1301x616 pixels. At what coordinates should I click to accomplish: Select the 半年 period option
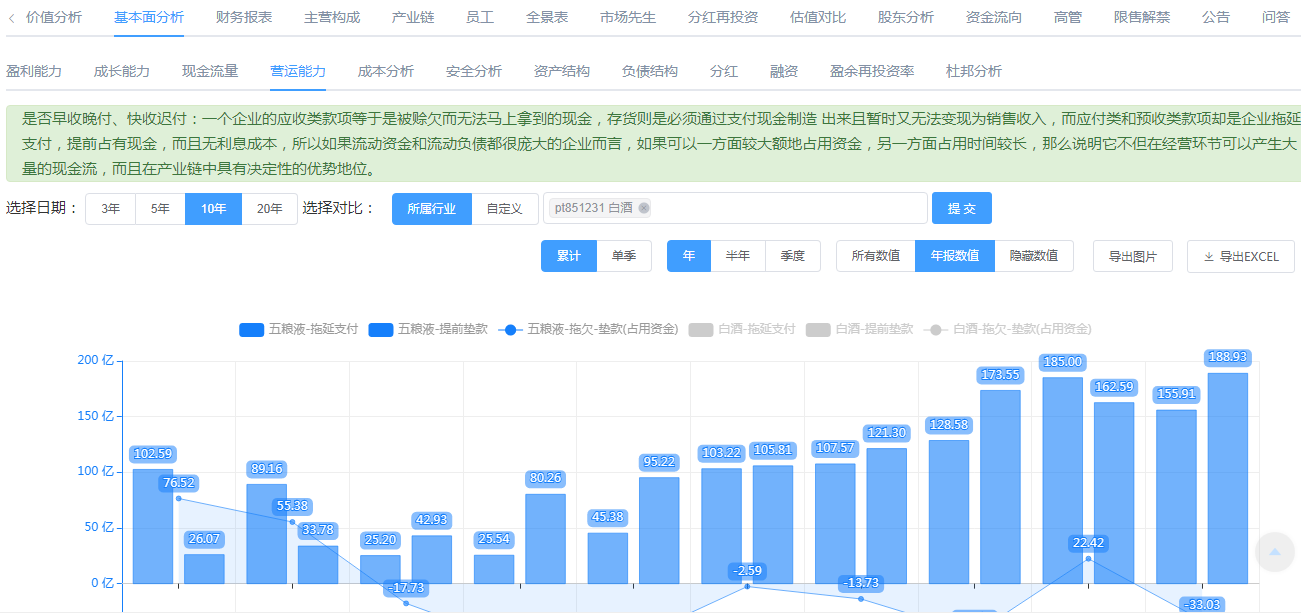click(738, 256)
